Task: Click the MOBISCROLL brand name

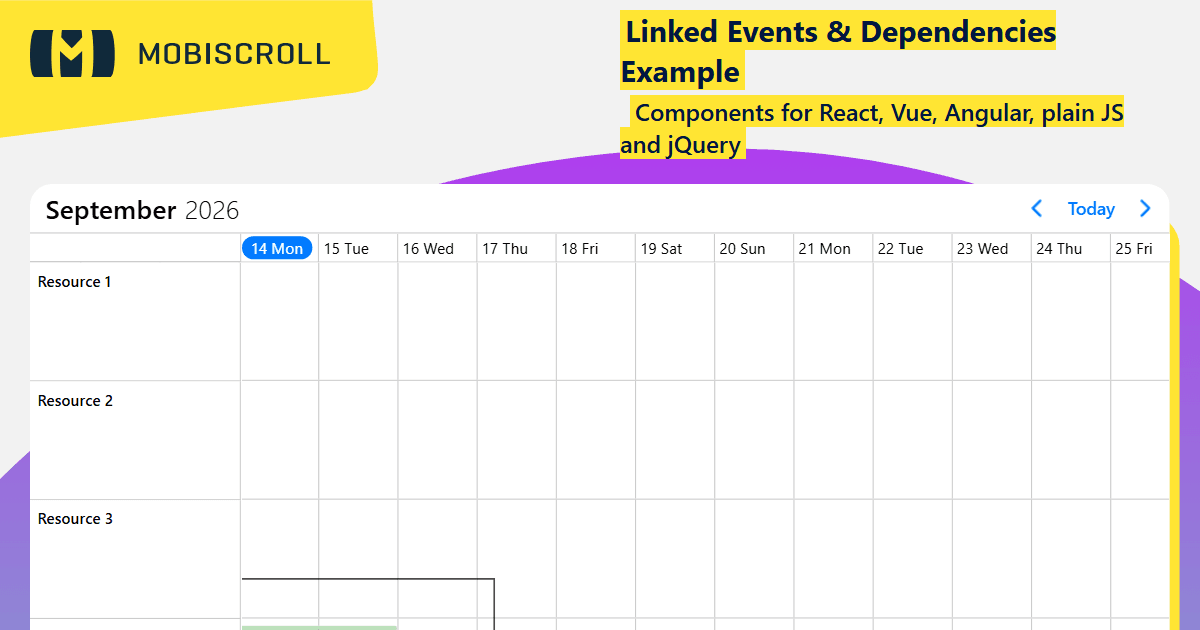Action: click(x=234, y=54)
